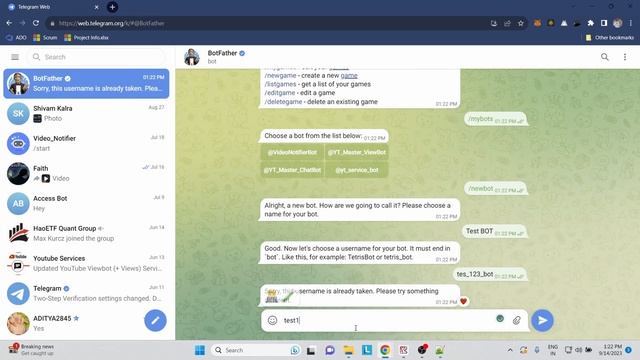This screenshot has height=360, width=640.
Task: Click the browser address bar URL
Action: [x=111, y=23]
